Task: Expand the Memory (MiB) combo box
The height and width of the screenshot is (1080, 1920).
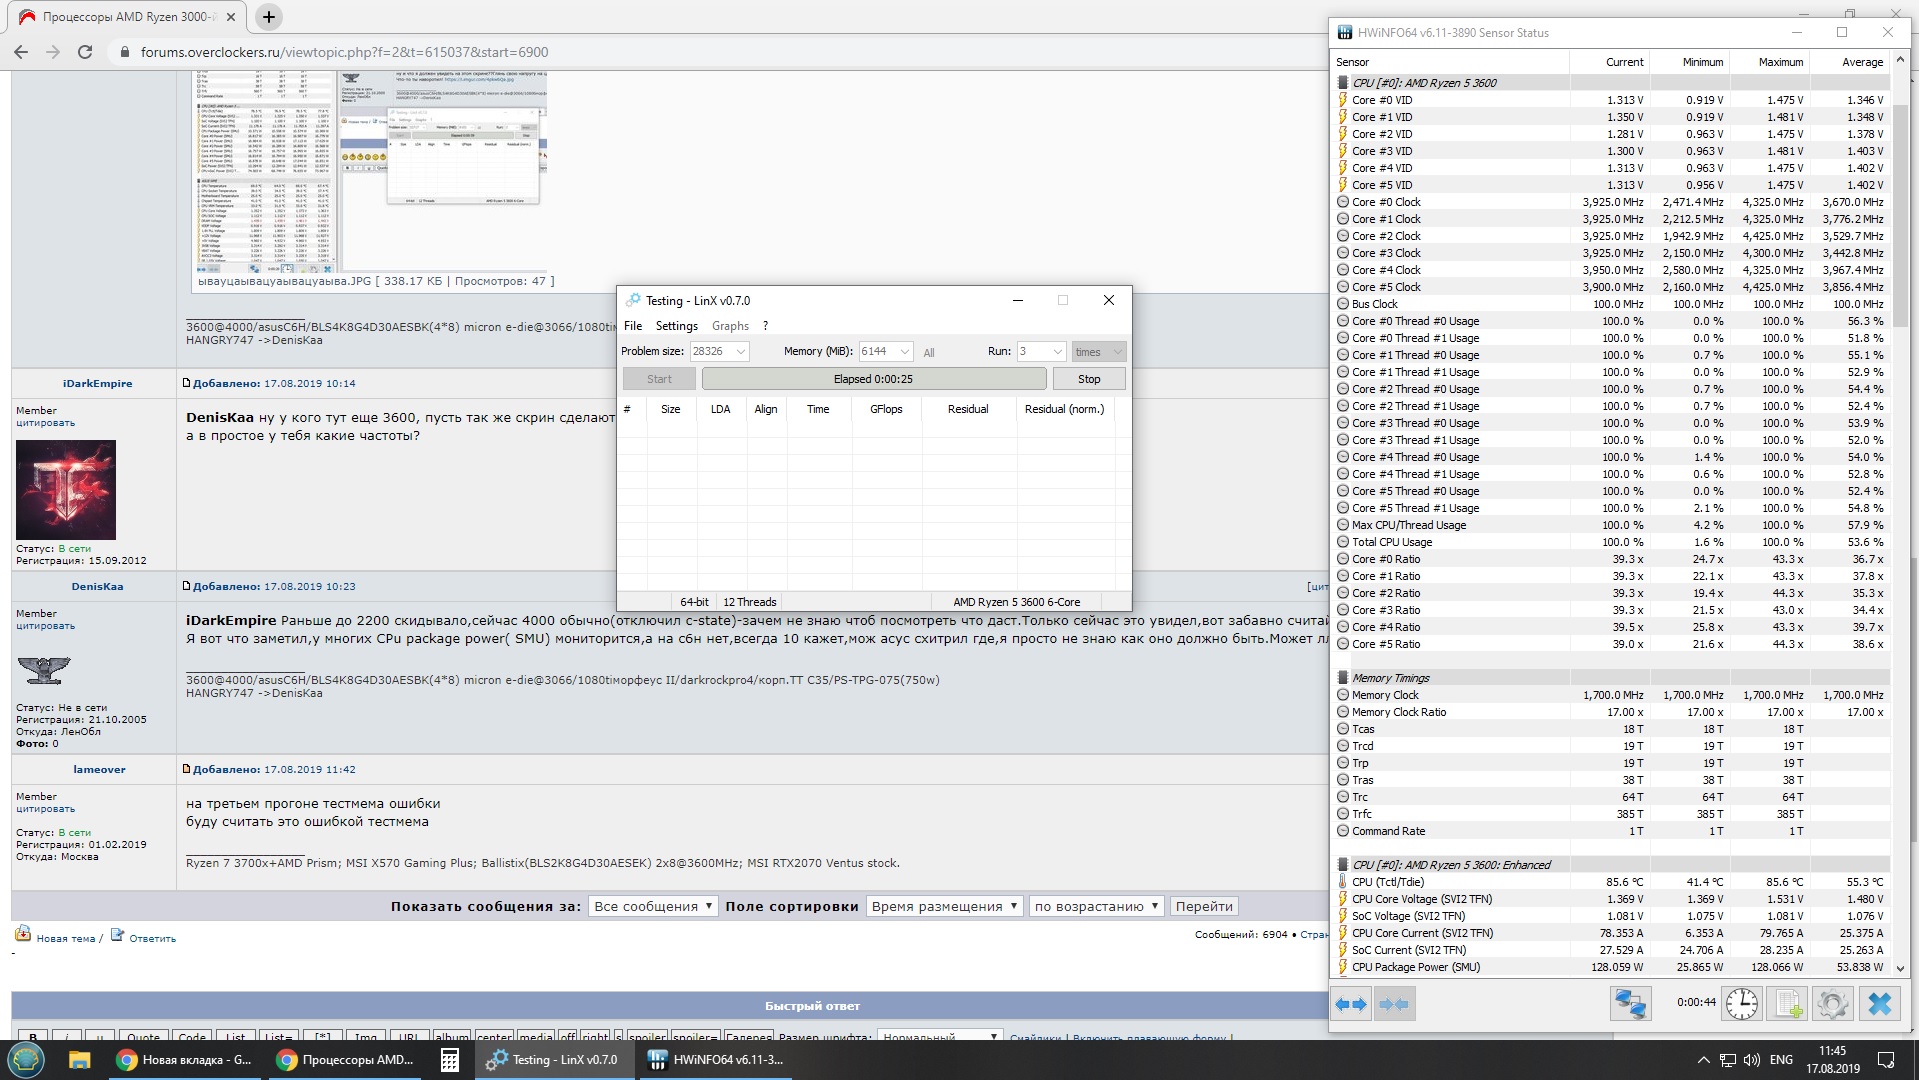Action: (904, 352)
